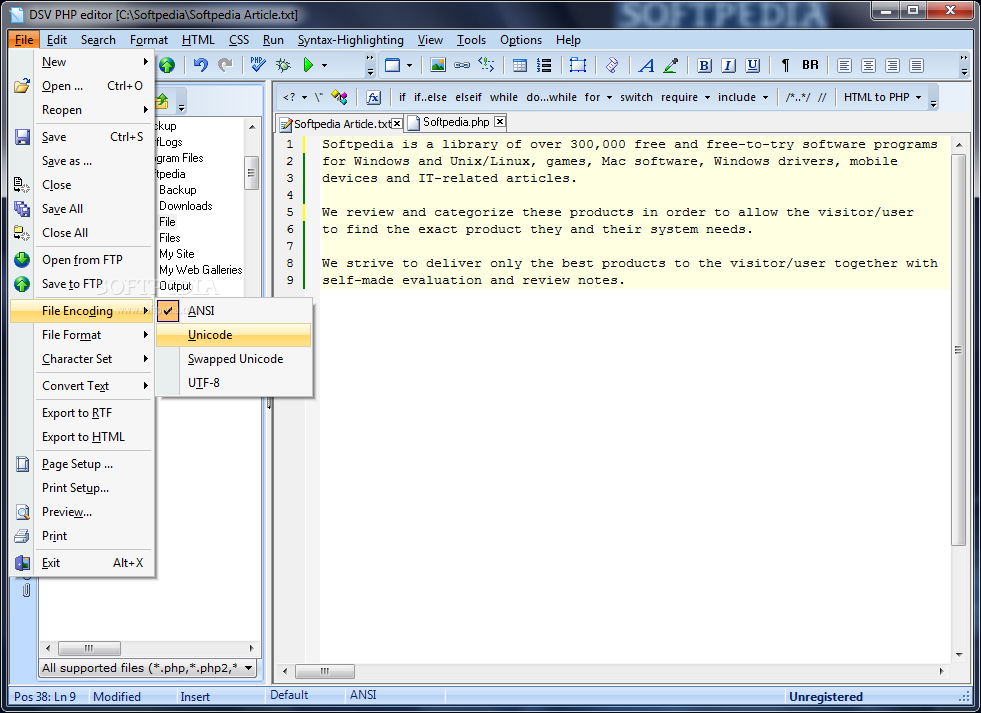Click the folder up icon in file panel
The image size is (981, 713).
click(162, 100)
